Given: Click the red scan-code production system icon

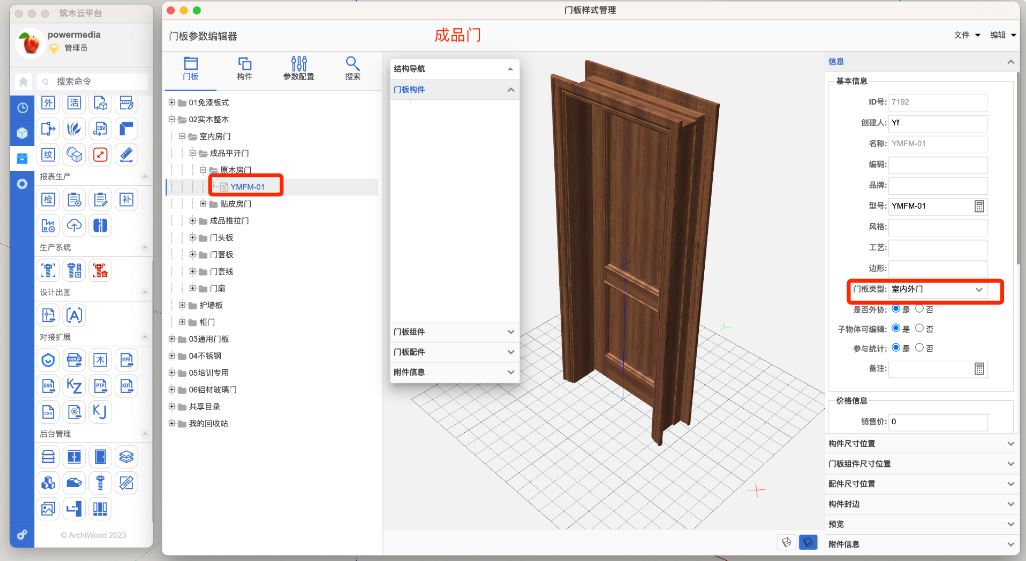Looking at the screenshot, I should (x=100, y=270).
